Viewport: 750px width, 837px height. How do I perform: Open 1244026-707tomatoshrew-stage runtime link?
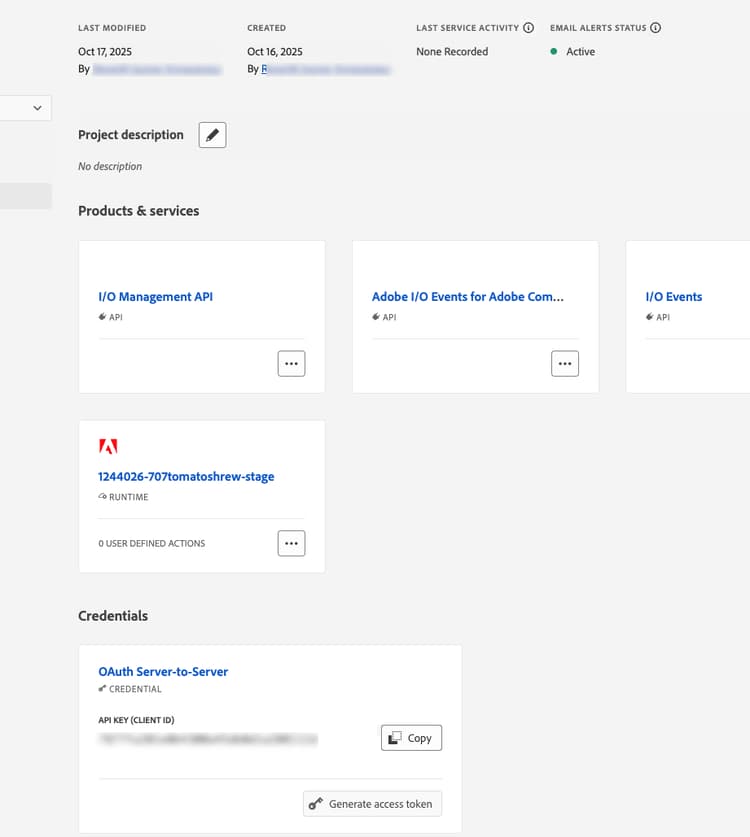186,477
